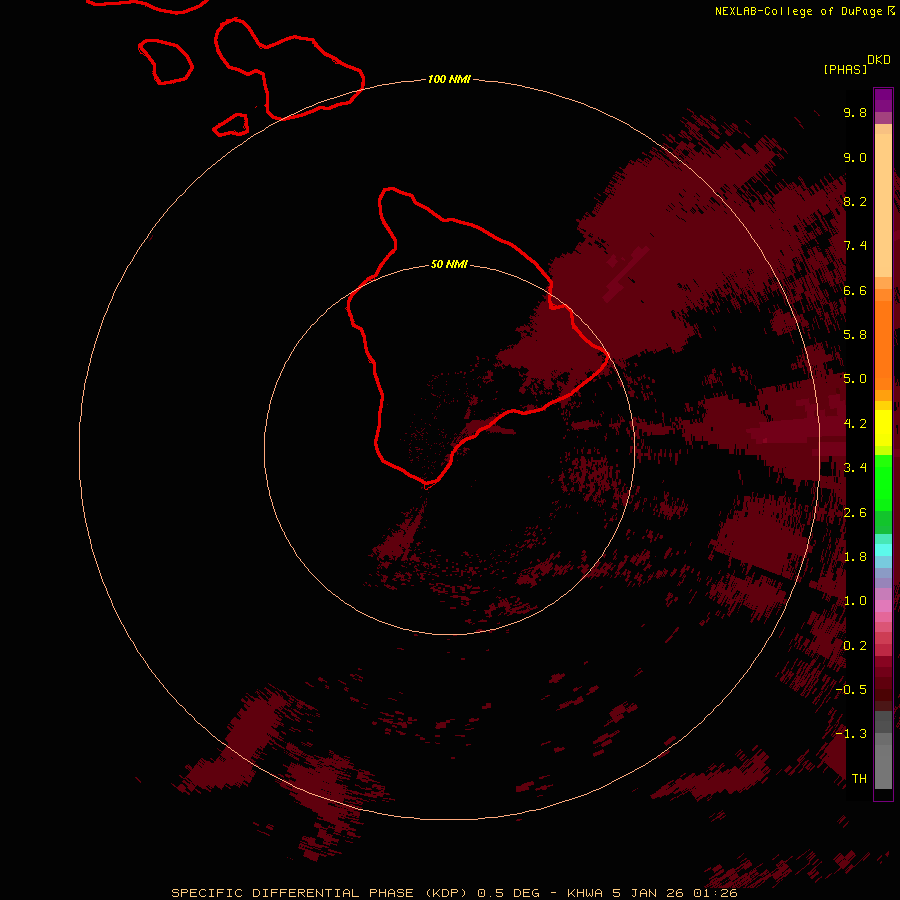This screenshot has width=900, height=900.
Task: Click the DKD label above color scale
Action: (x=878, y=60)
